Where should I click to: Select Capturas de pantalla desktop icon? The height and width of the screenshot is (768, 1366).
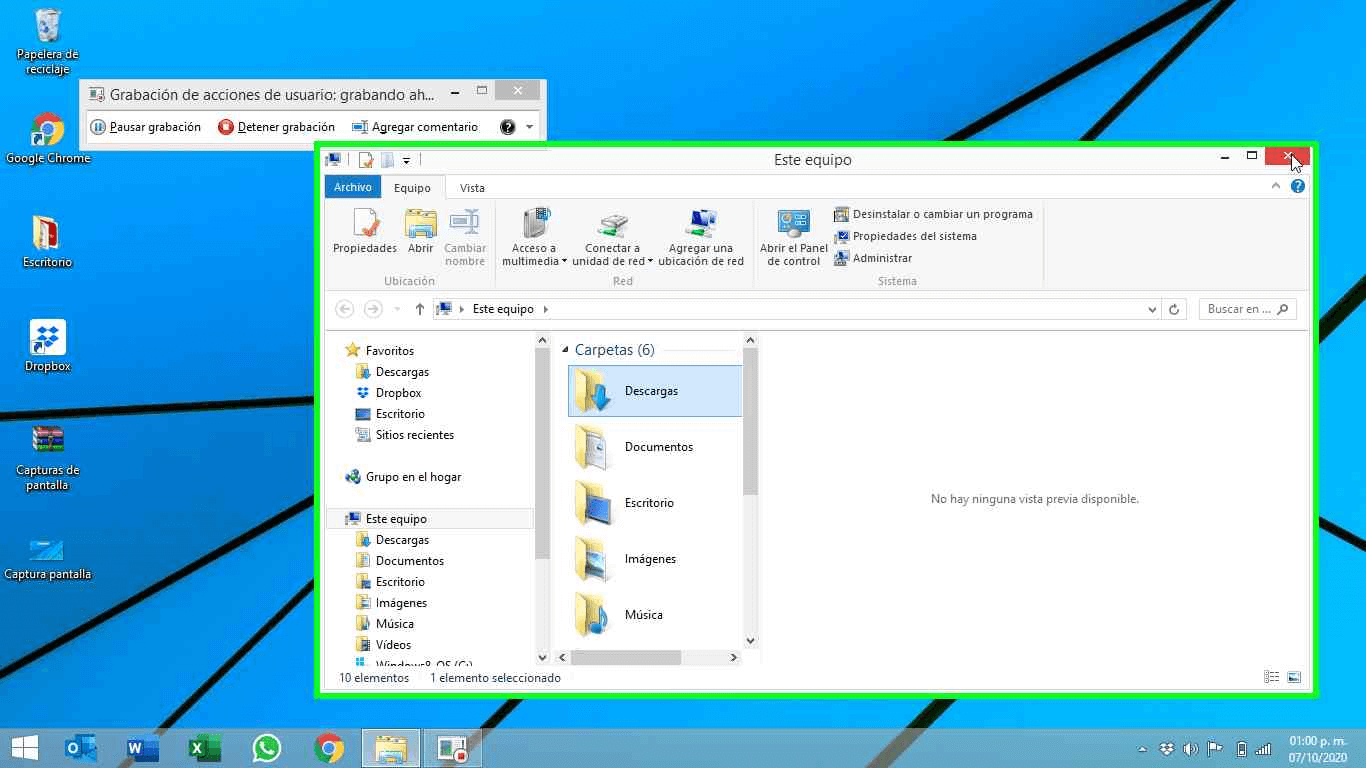pyautogui.click(x=48, y=457)
